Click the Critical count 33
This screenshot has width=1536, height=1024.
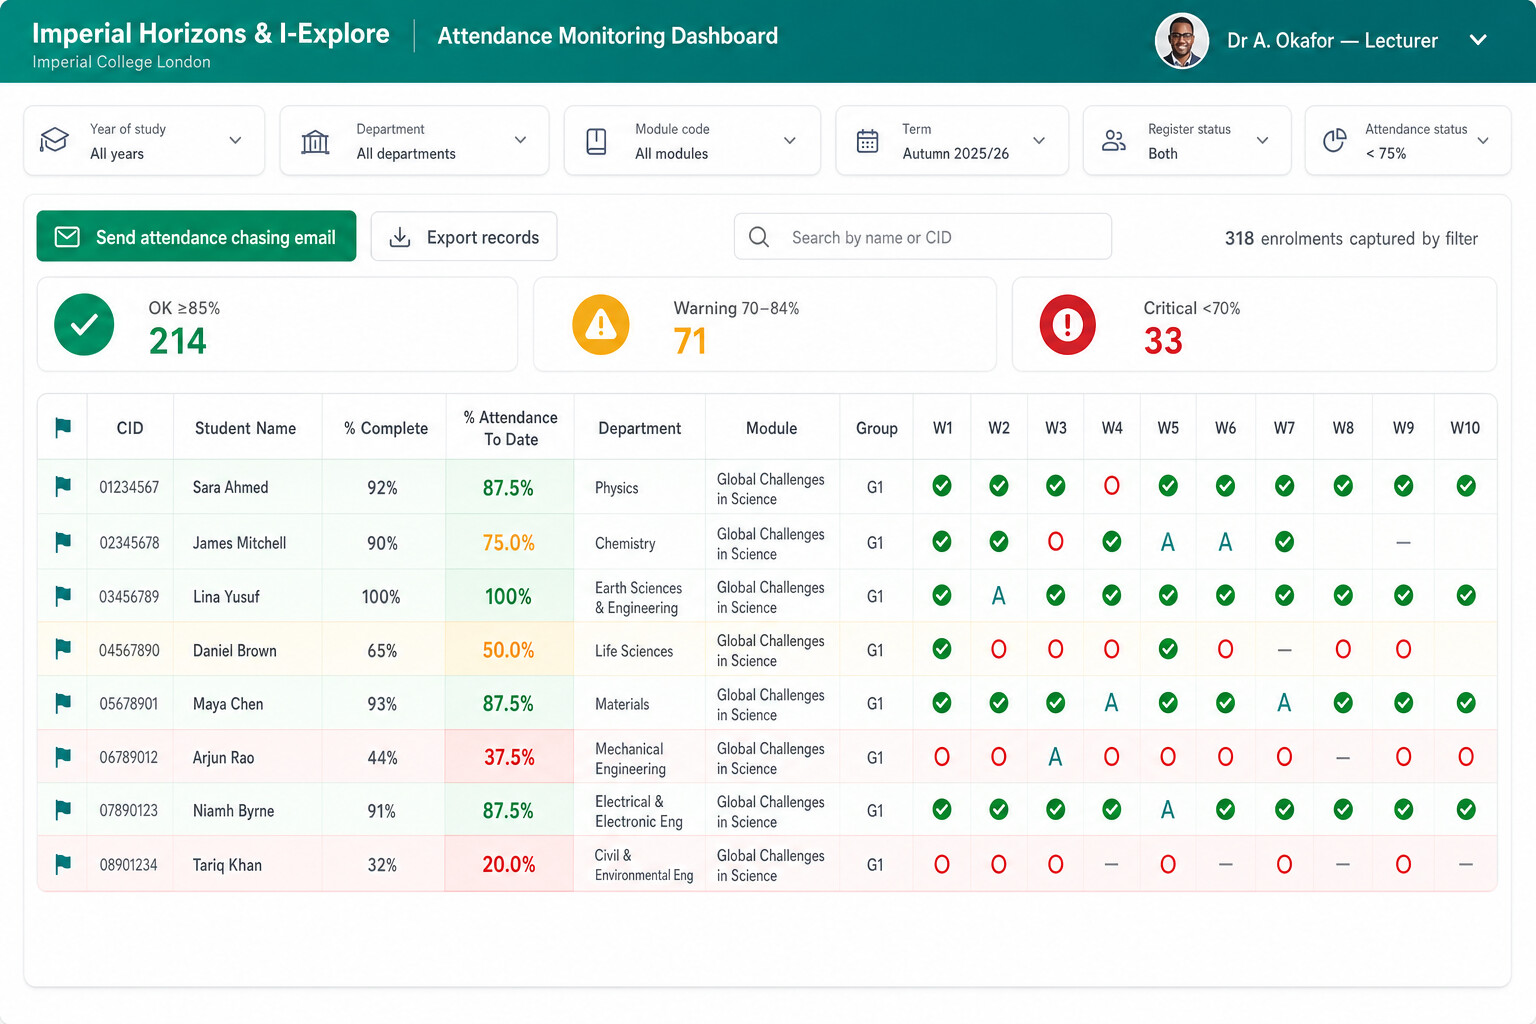1163,341
